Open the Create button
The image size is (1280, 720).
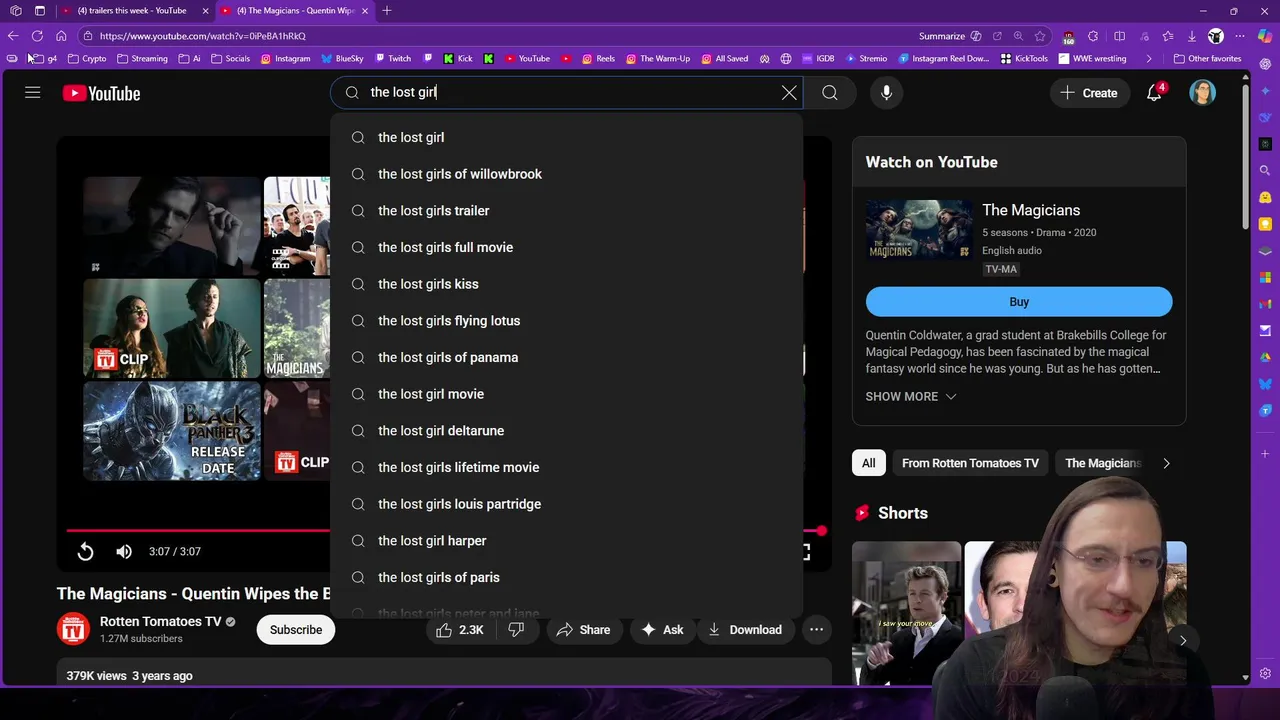[1089, 93]
